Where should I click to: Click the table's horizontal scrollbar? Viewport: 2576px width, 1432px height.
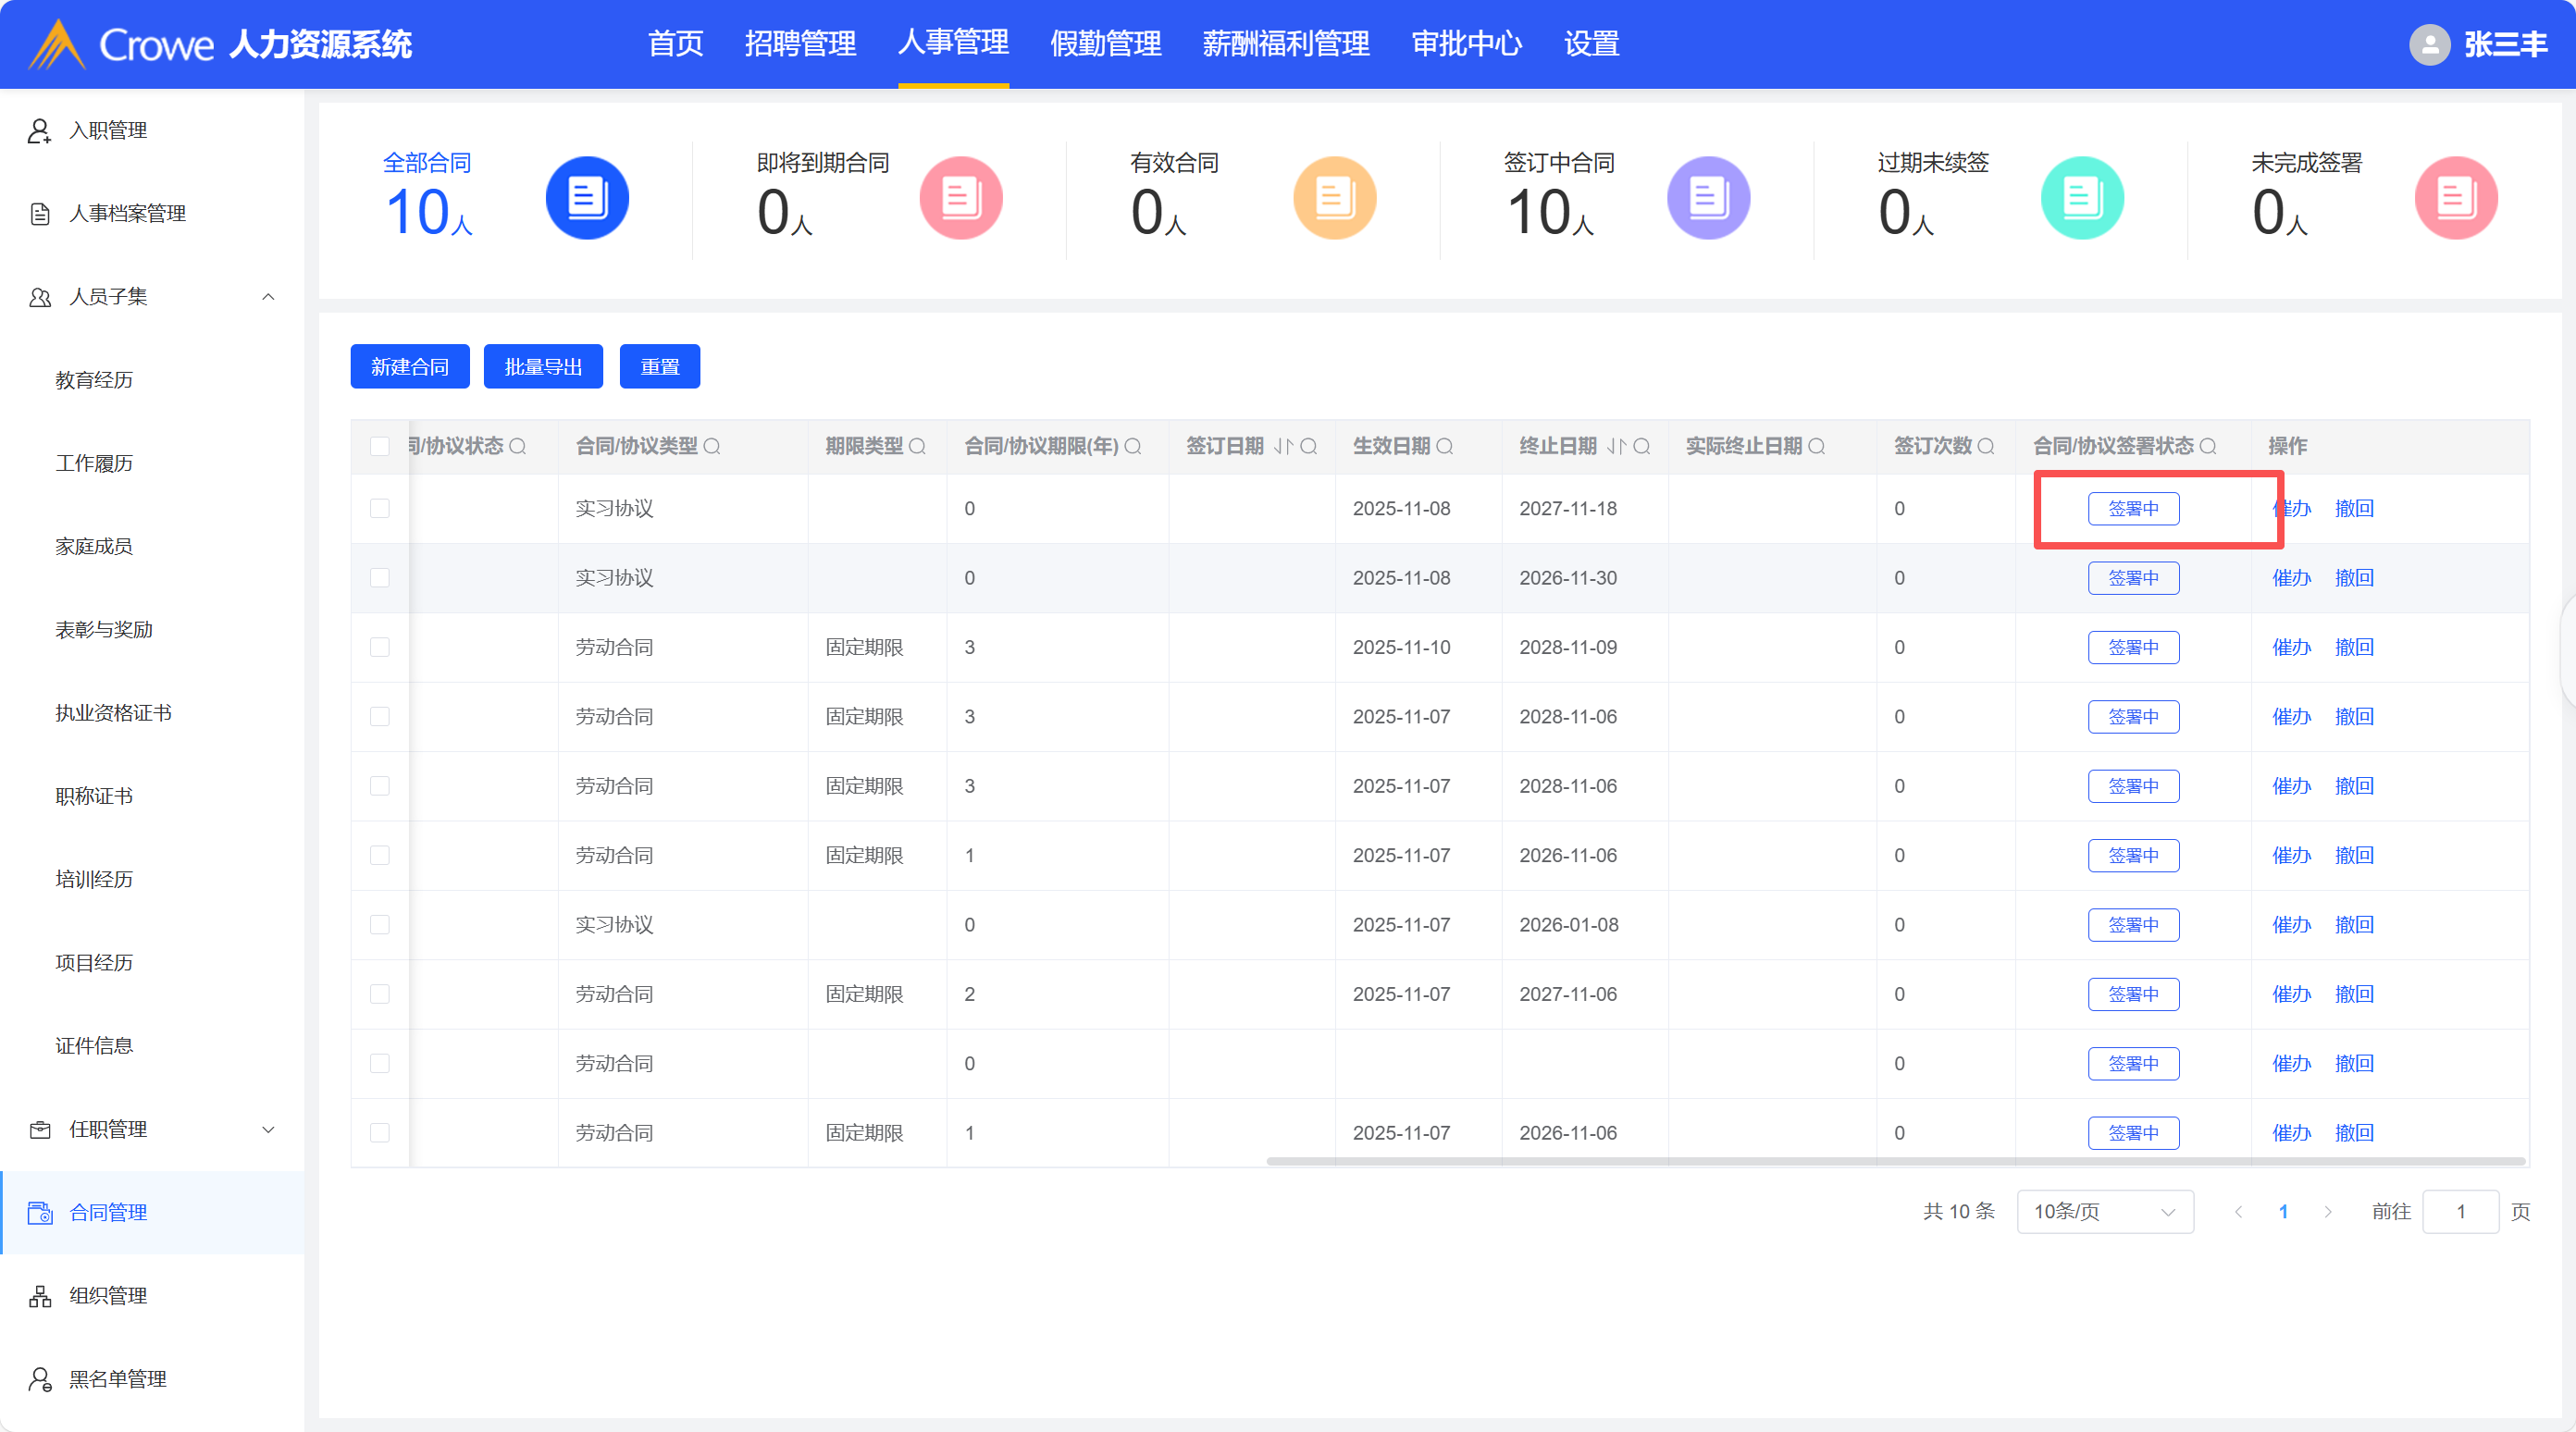[1894, 1160]
